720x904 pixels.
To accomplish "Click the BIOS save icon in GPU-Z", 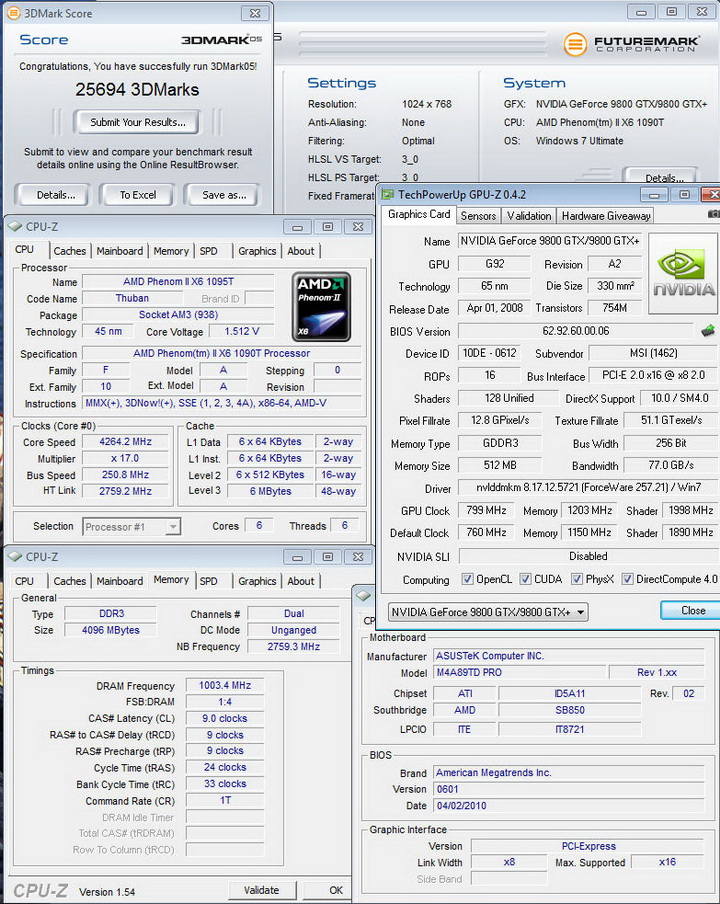I will tap(707, 331).
